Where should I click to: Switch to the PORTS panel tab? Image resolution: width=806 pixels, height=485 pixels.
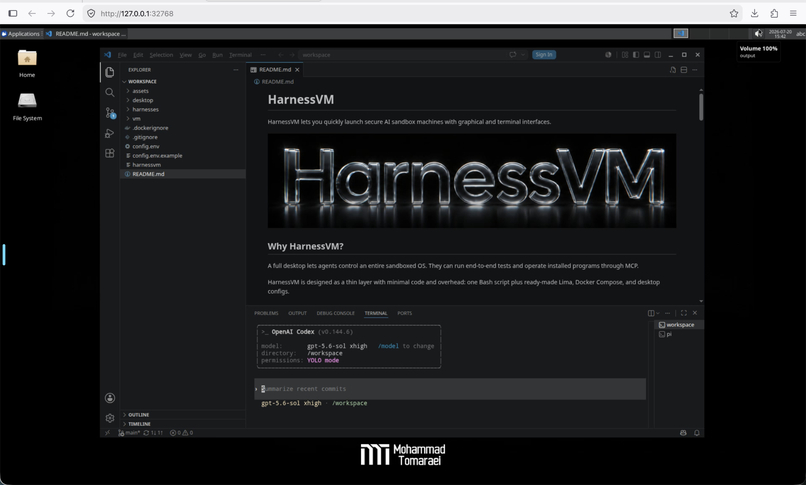(x=405, y=313)
